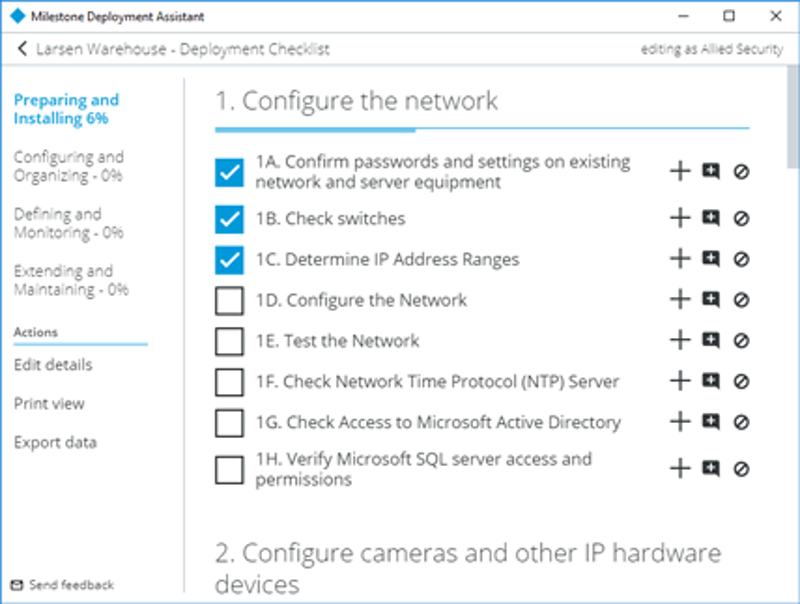
Task: Uncheck 1B. Check switches
Action: [227, 219]
